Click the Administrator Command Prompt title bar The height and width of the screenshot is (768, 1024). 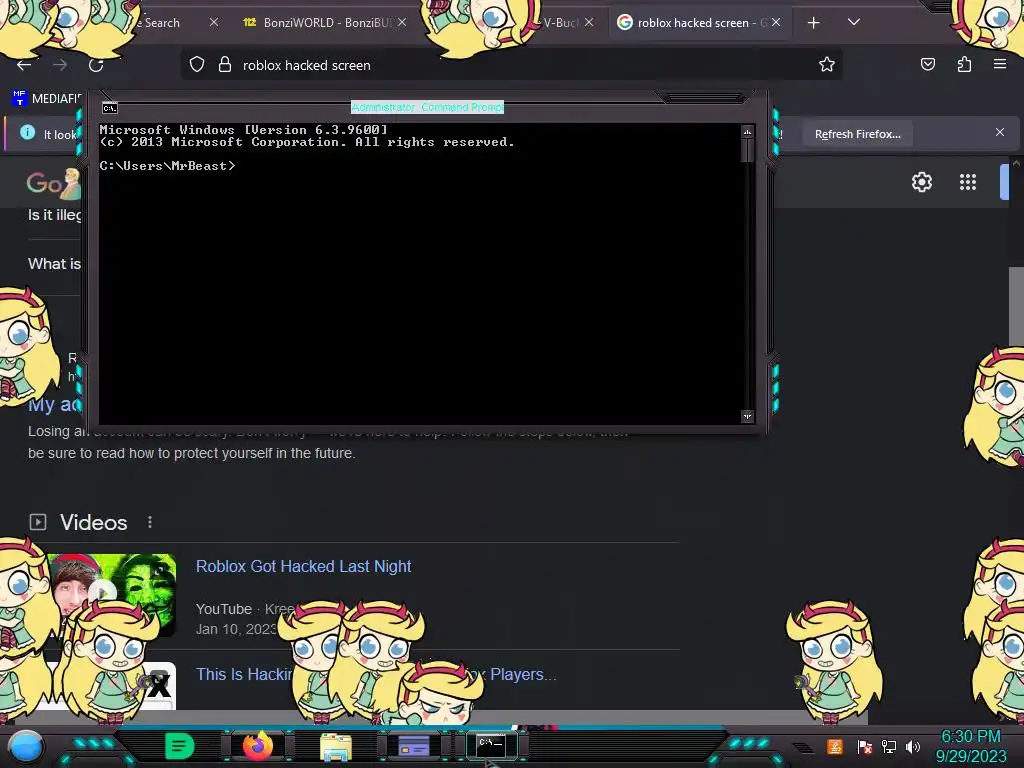428,107
